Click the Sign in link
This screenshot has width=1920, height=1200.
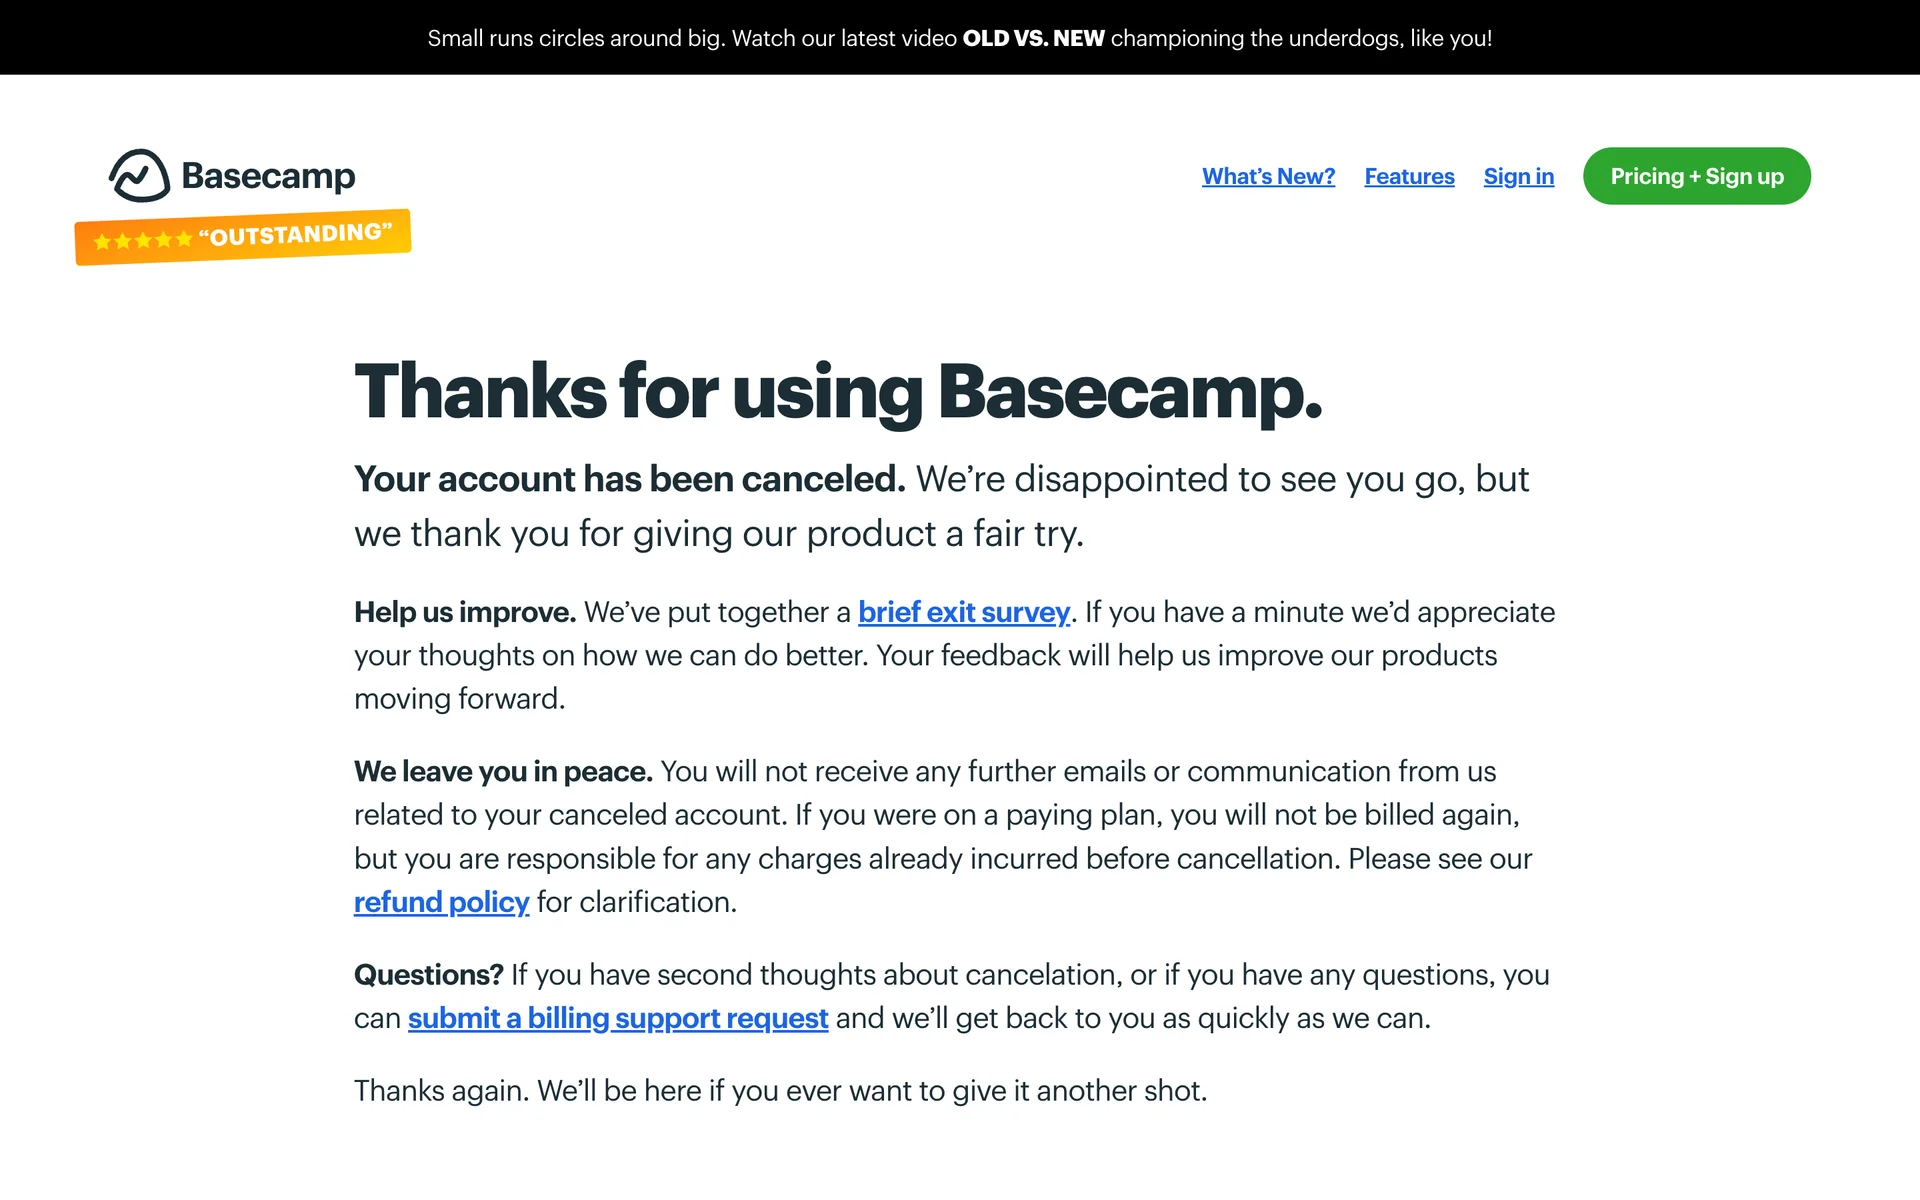coord(1518,177)
